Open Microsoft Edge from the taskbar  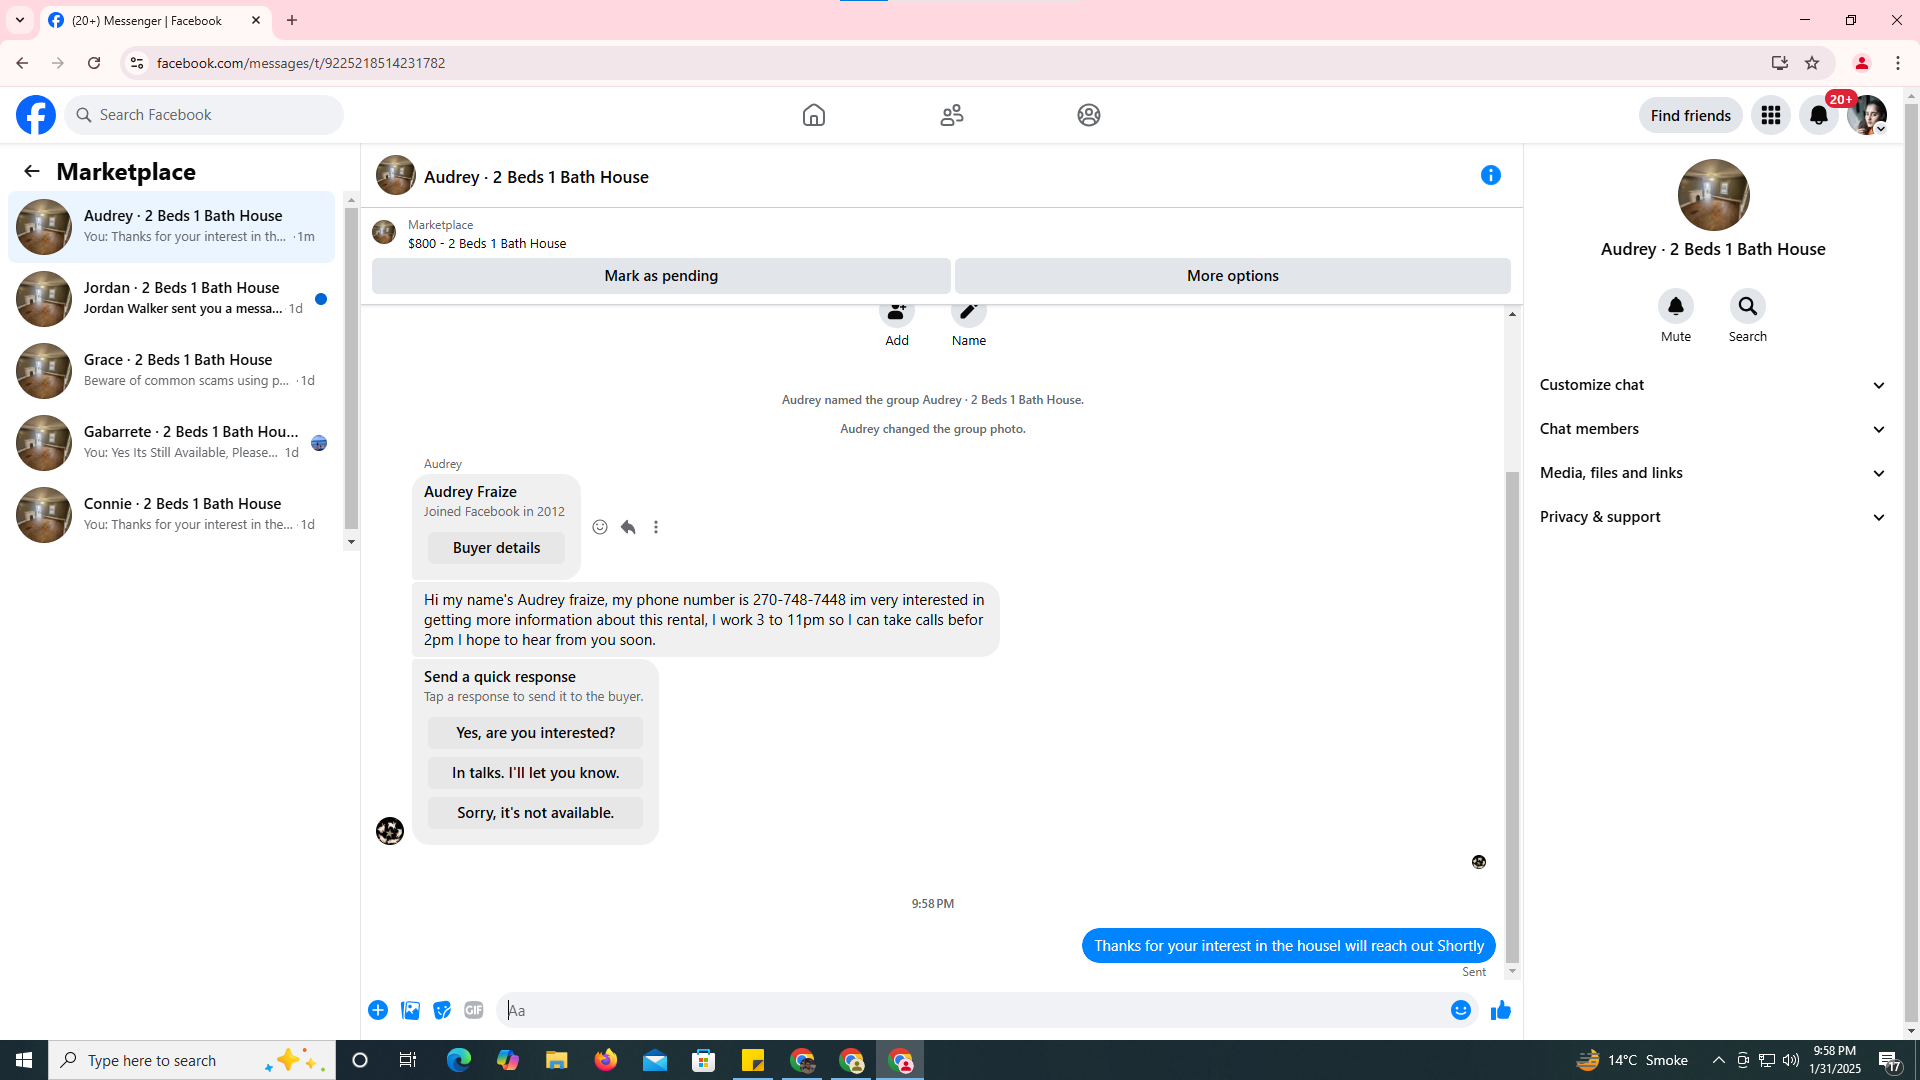click(x=459, y=1060)
